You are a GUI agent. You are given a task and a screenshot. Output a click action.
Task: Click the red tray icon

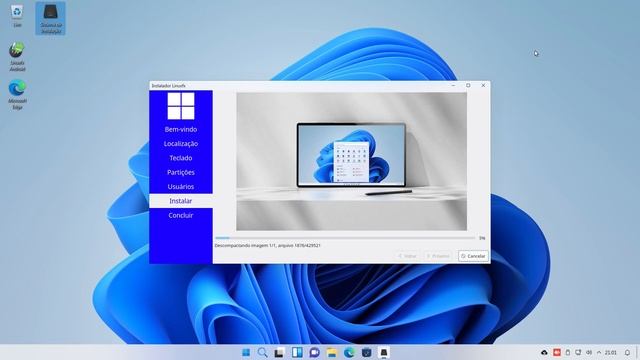pyautogui.click(x=557, y=352)
